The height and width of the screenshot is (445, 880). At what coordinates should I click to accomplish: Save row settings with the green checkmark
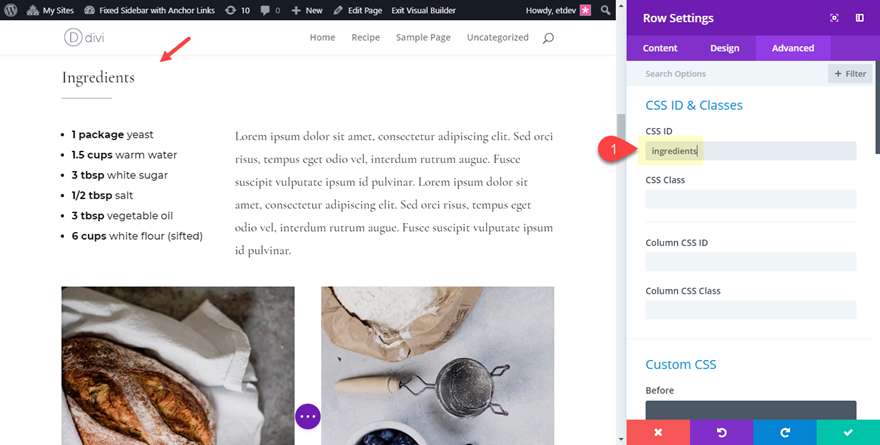pos(848,432)
